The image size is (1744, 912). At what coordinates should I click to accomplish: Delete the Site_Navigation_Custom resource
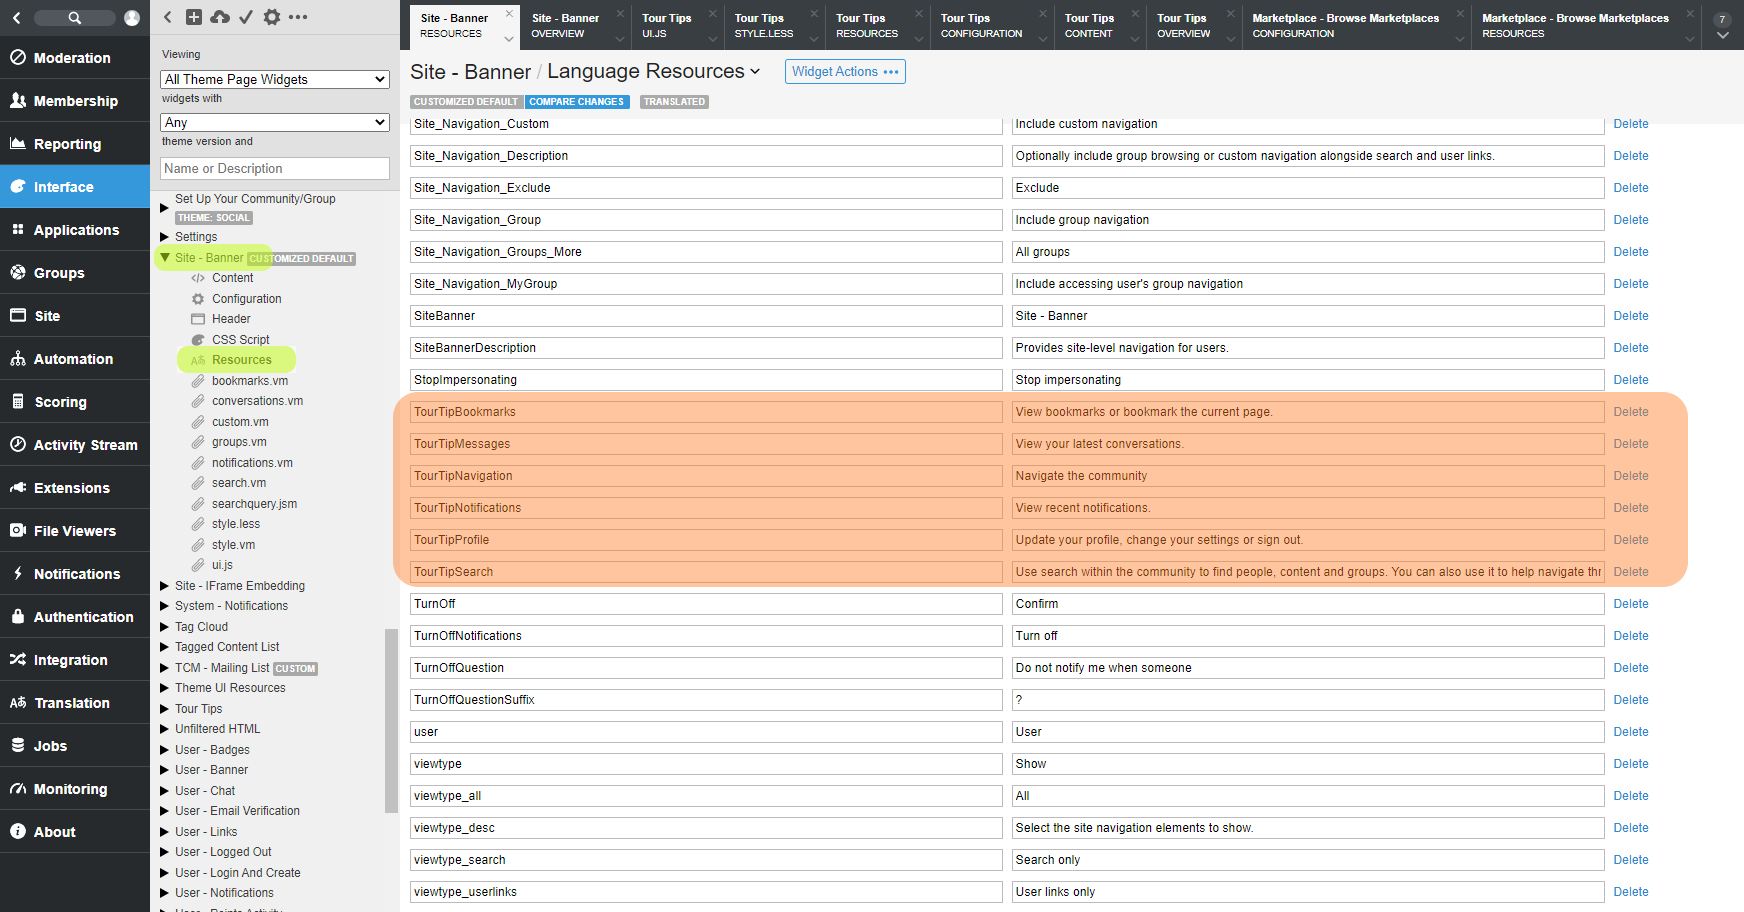pos(1630,124)
